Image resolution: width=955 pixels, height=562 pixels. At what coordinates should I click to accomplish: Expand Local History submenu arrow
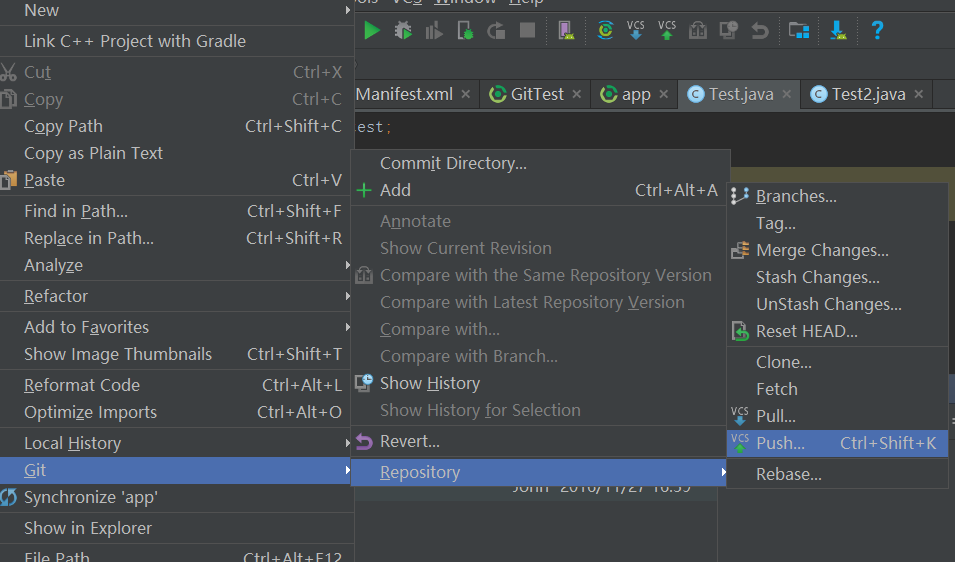tap(347, 443)
